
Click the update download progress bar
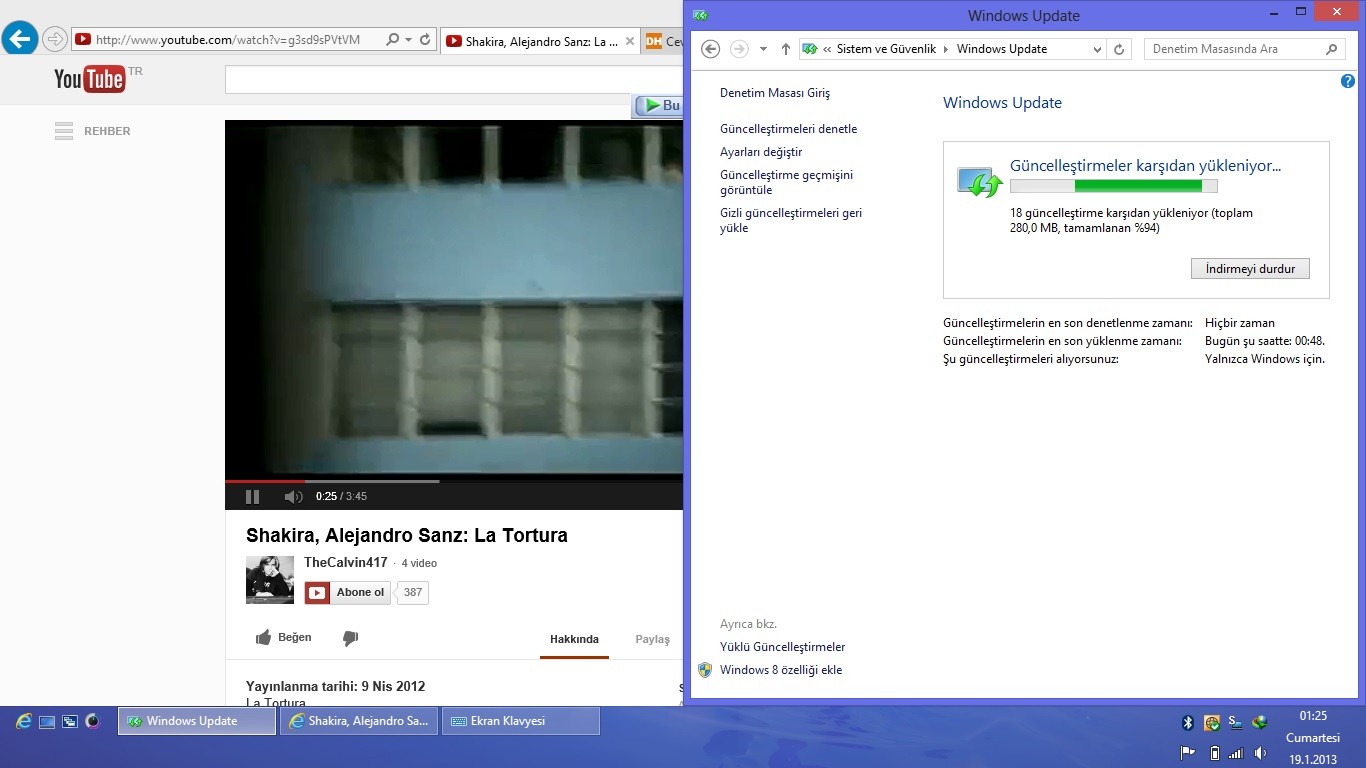point(1113,186)
